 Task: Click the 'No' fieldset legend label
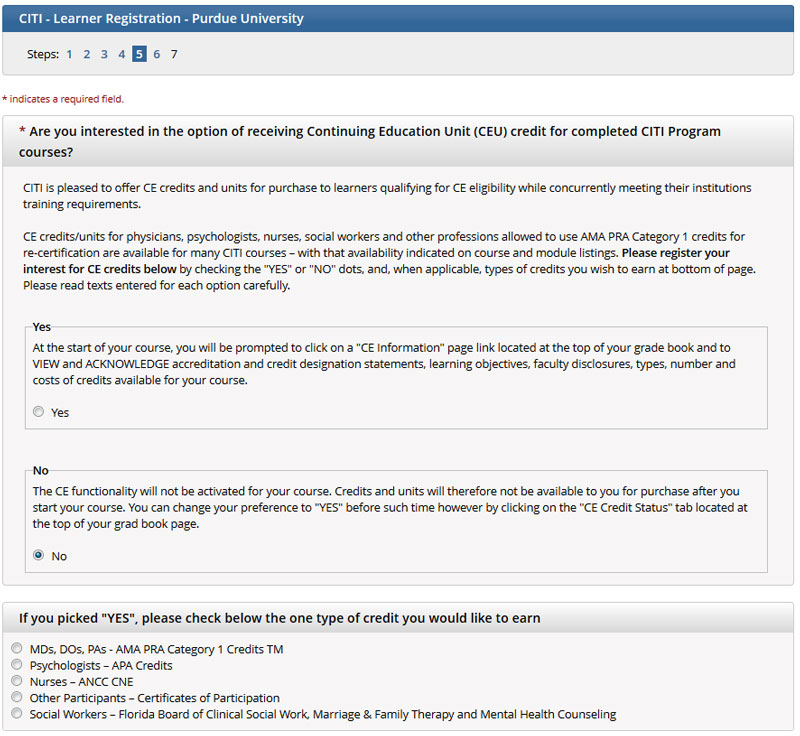point(41,470)
